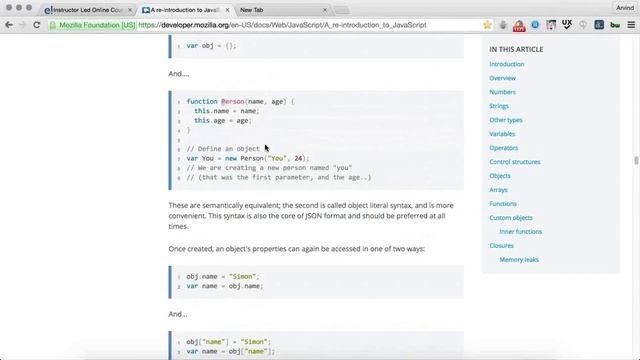Open the Strings section link
The image size is (640, 360).
(x=499, y=106)
